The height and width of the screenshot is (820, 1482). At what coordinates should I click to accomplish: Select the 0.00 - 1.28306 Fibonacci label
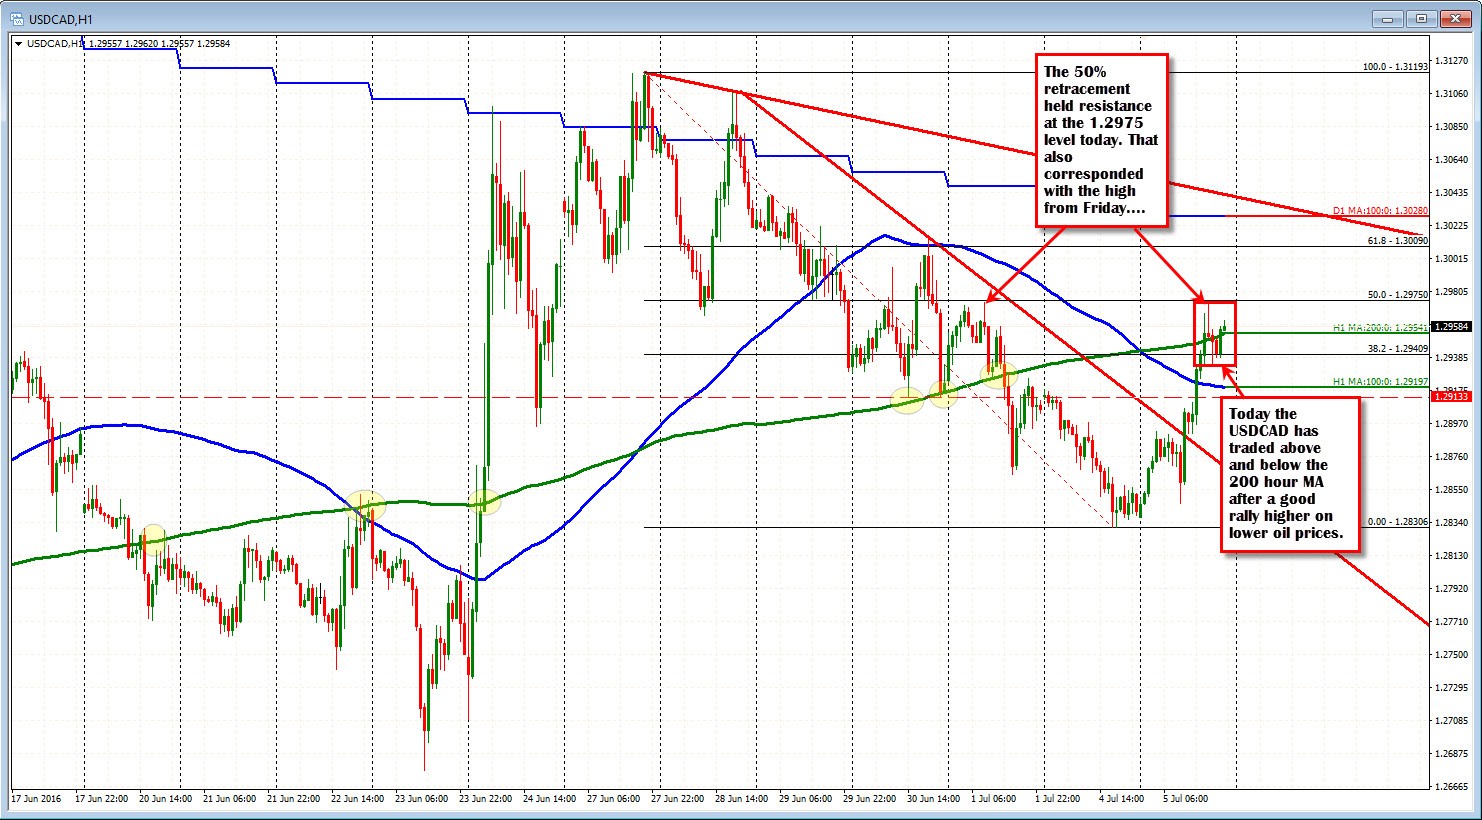click(x=1397, y=522)
